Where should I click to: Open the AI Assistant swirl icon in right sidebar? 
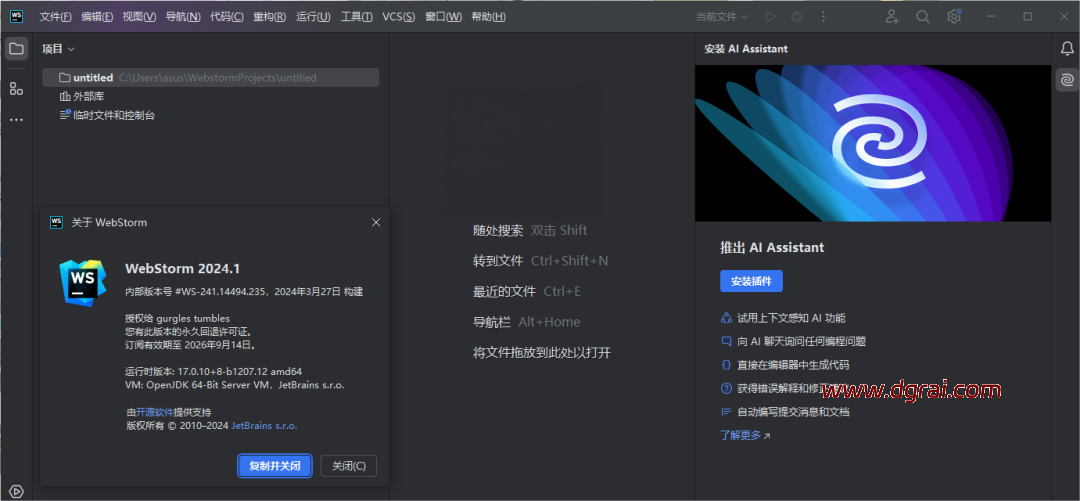point(1067,80)
